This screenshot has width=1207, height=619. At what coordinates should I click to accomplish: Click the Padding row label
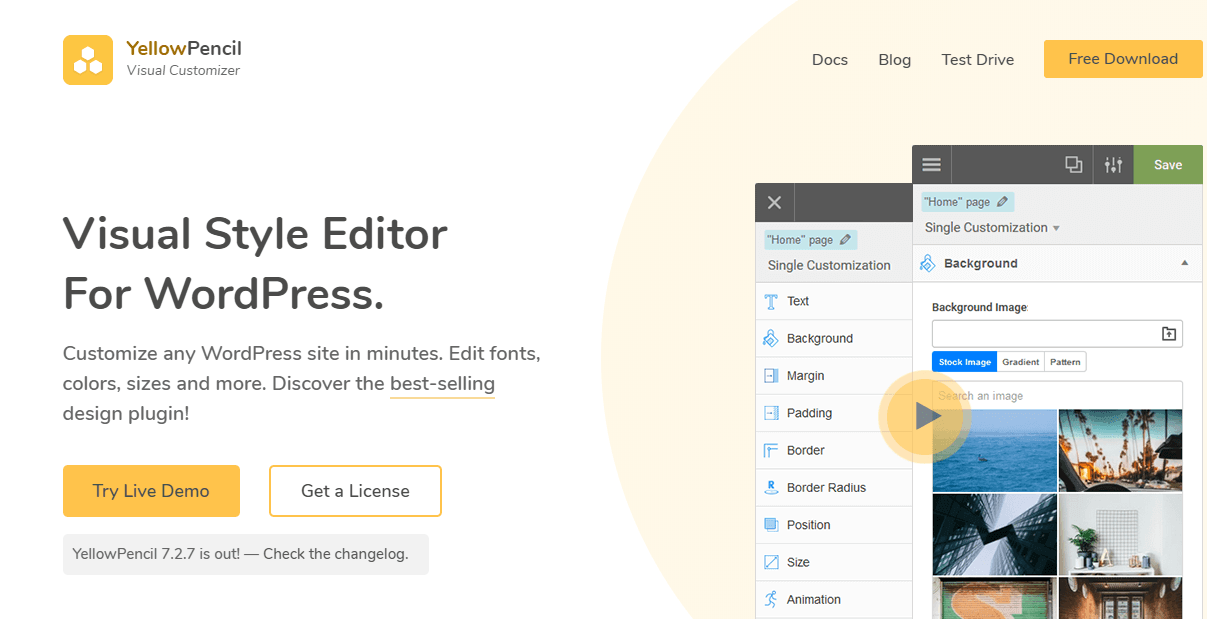[x=810, y=413]
